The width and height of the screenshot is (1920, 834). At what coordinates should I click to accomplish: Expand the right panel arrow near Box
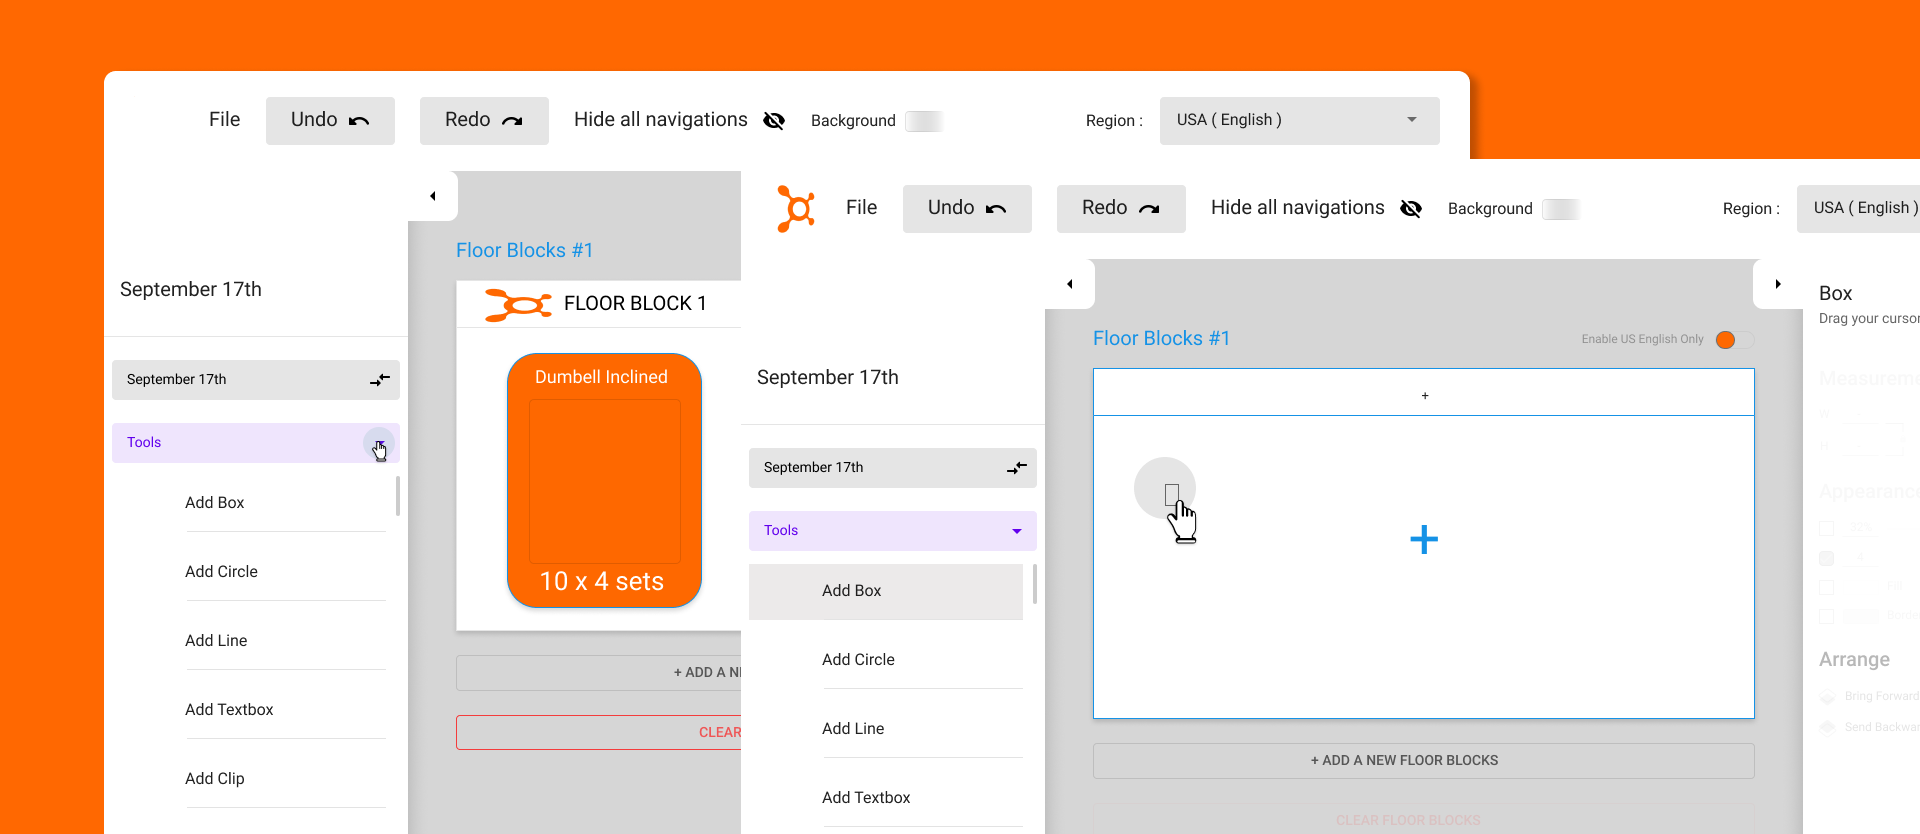(1778, 284)
